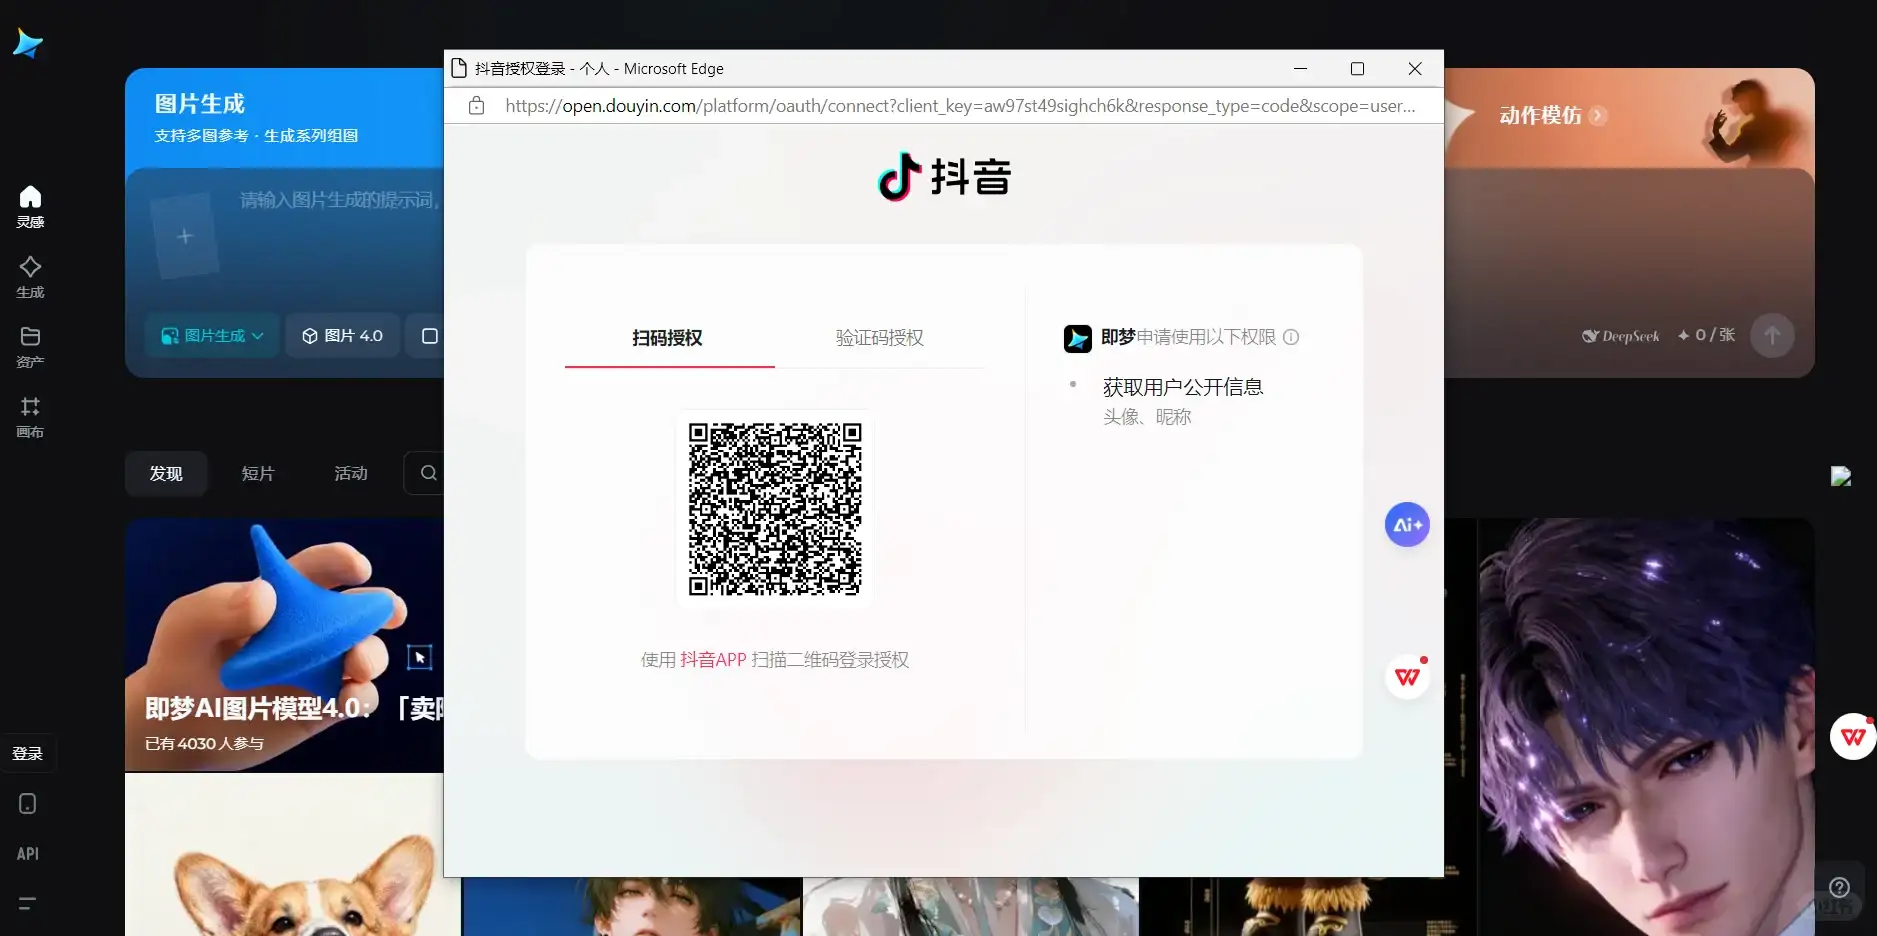Screen dimensions: 1877x936
Task: Expand the 图片生成 generation mode dropdown
Action: pyautogui.click(x=211, y=335)
